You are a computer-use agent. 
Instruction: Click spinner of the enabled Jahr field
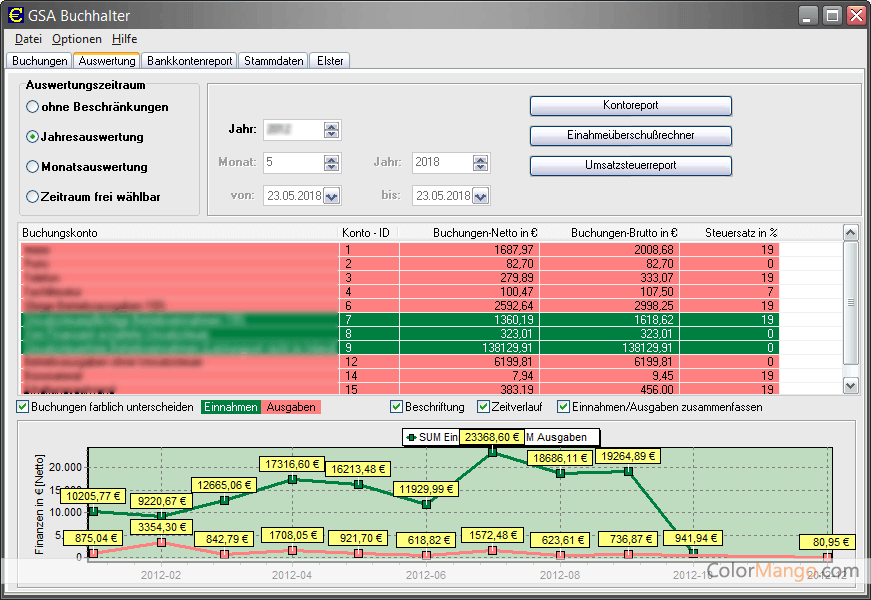coord(332,130)
